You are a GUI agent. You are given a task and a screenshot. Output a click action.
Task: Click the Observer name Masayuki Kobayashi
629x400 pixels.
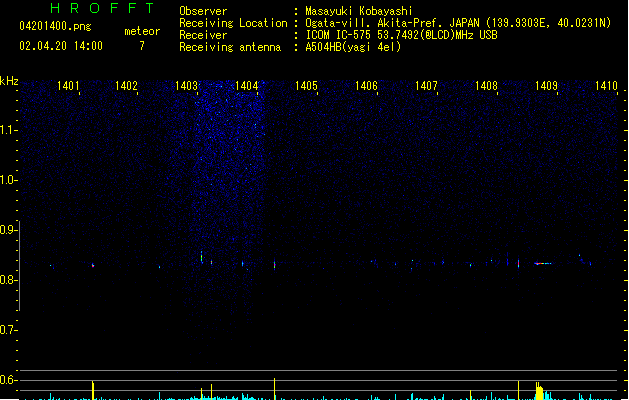coord(359,11)
